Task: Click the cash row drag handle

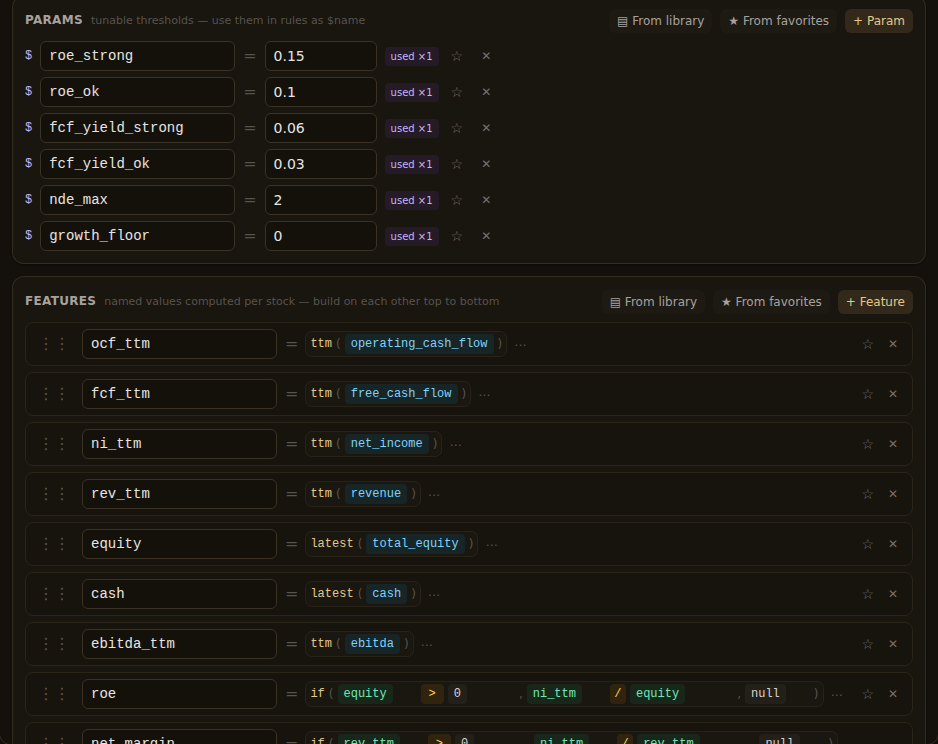Action: (54, 594)
